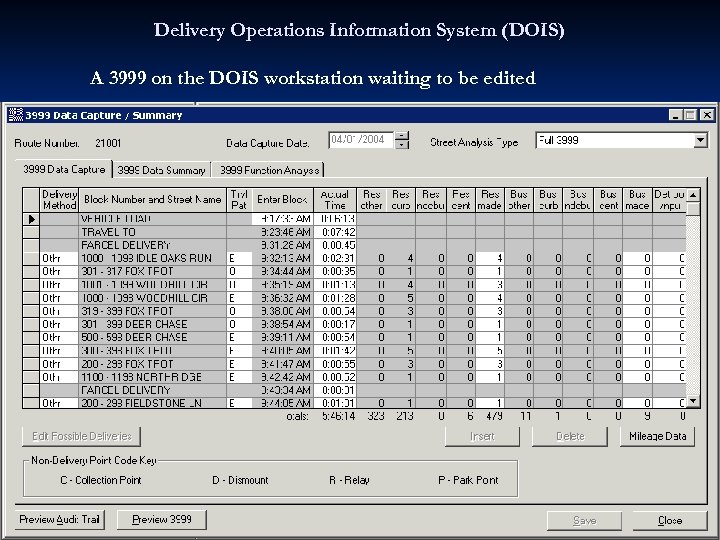The image size is (720, 540).
Task: Click the Route Number value 21001
Action: 108,143
